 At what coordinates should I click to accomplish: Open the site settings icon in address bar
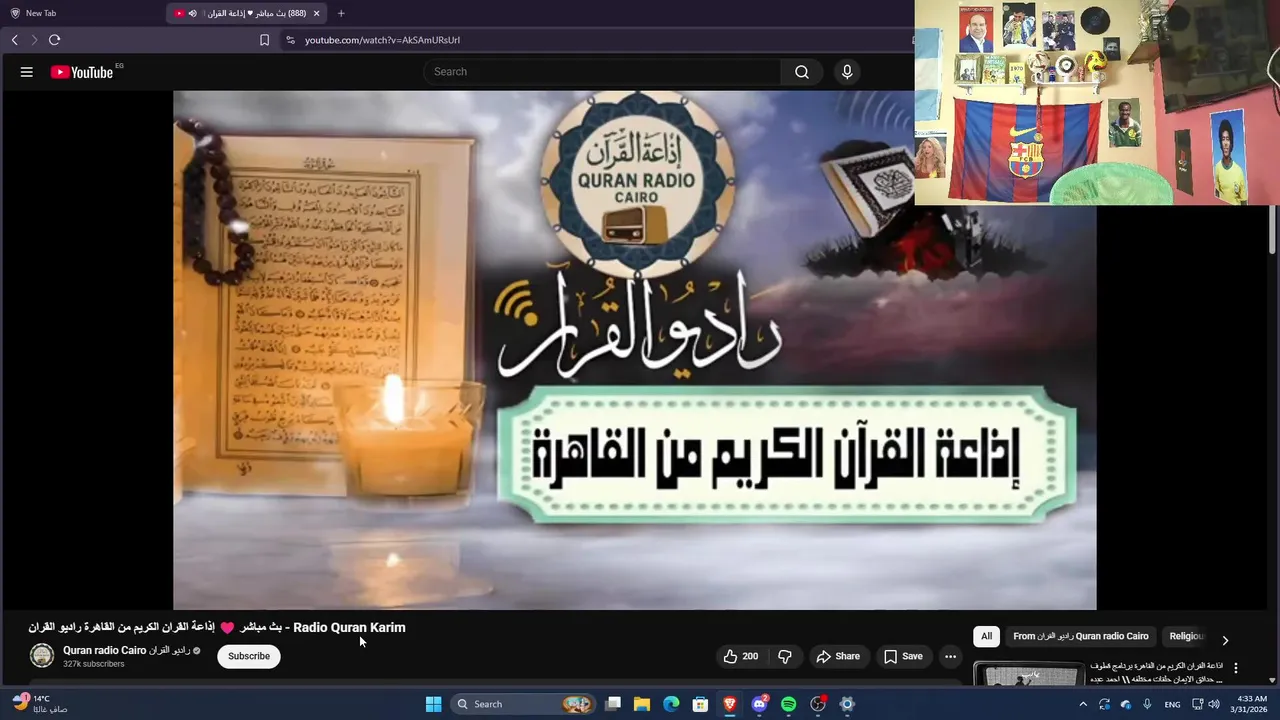pos(290,40)
